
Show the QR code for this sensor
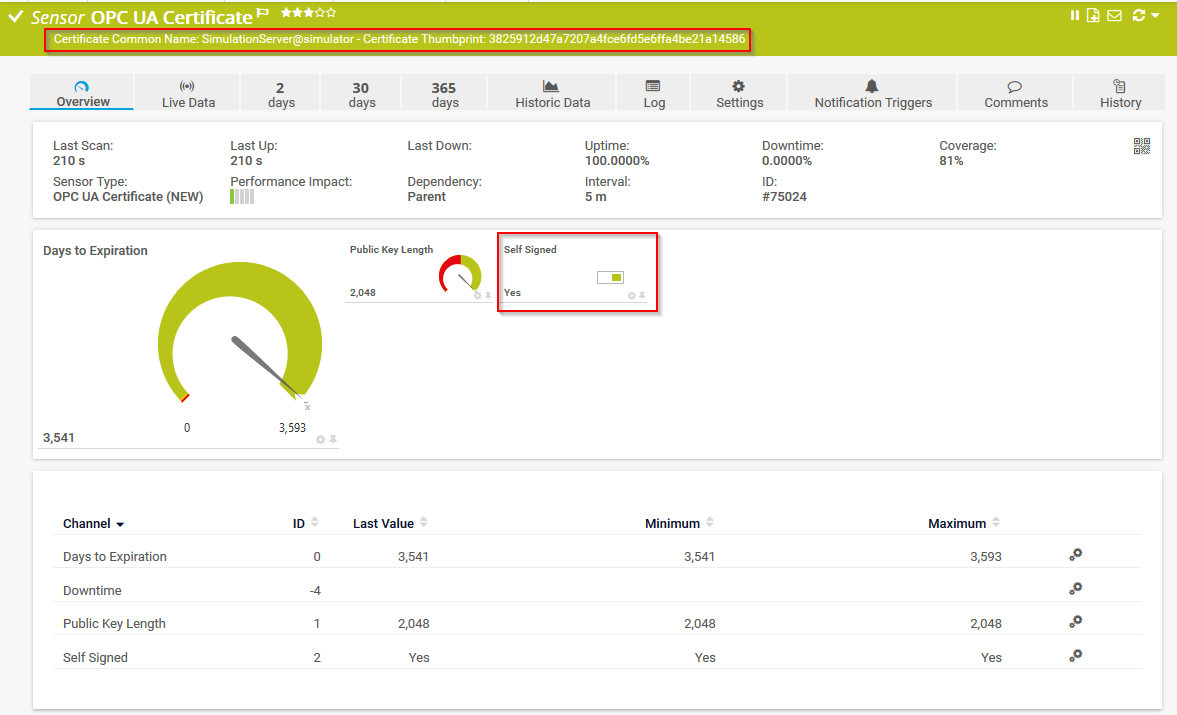pos(1141,145)
